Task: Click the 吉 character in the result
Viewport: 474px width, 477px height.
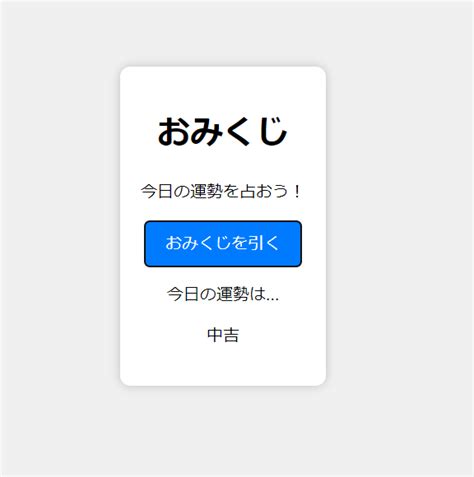Action: pyautogui.click(x=231, y=335)
